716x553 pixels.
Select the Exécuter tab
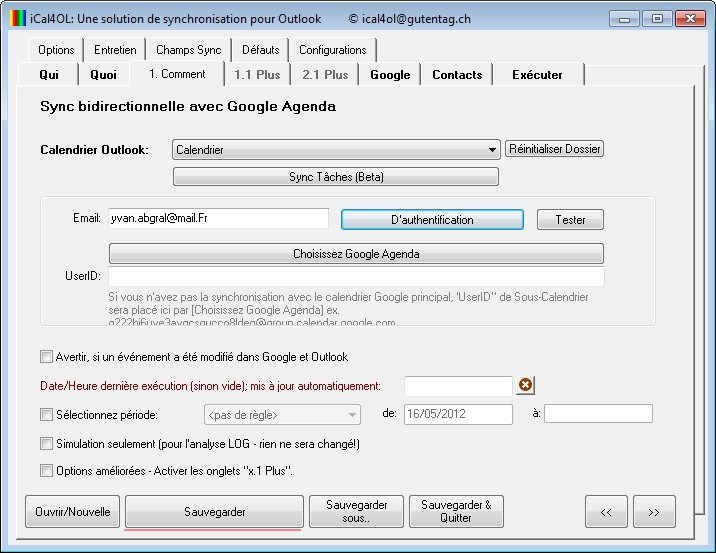(x=537, y=75)
